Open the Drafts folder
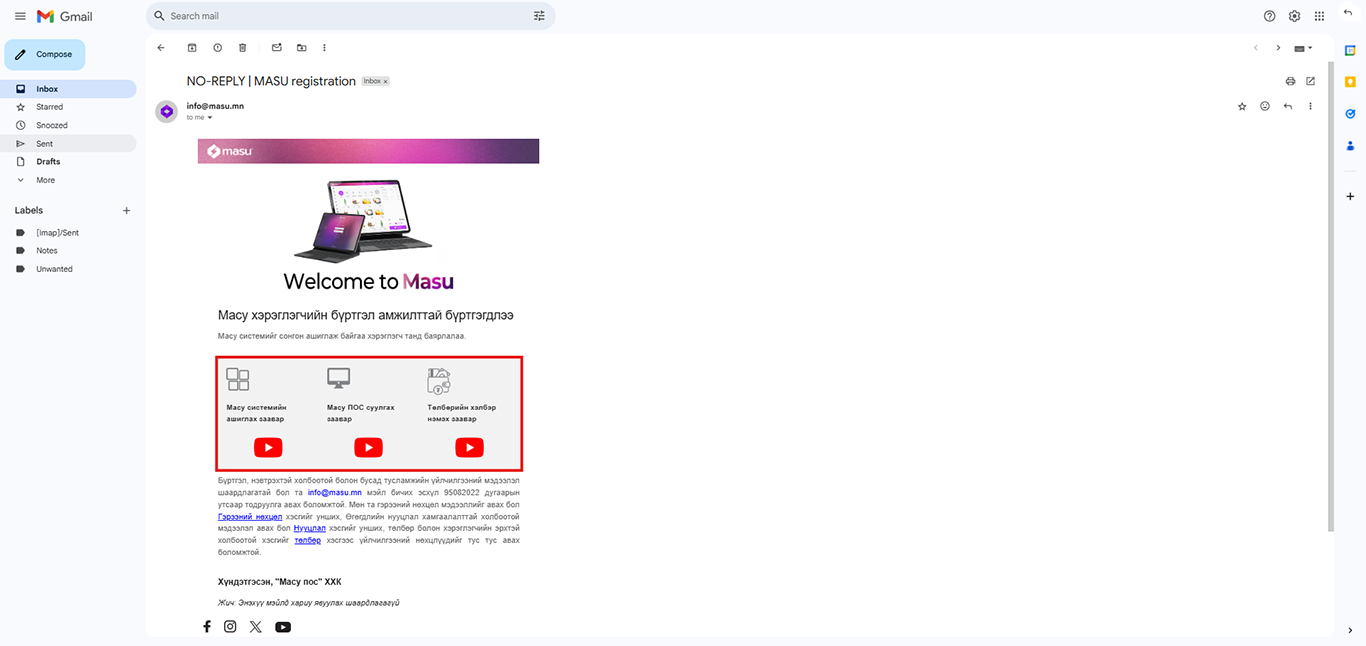The height and width of the screenshot is (646, 1366). (48, 162)
